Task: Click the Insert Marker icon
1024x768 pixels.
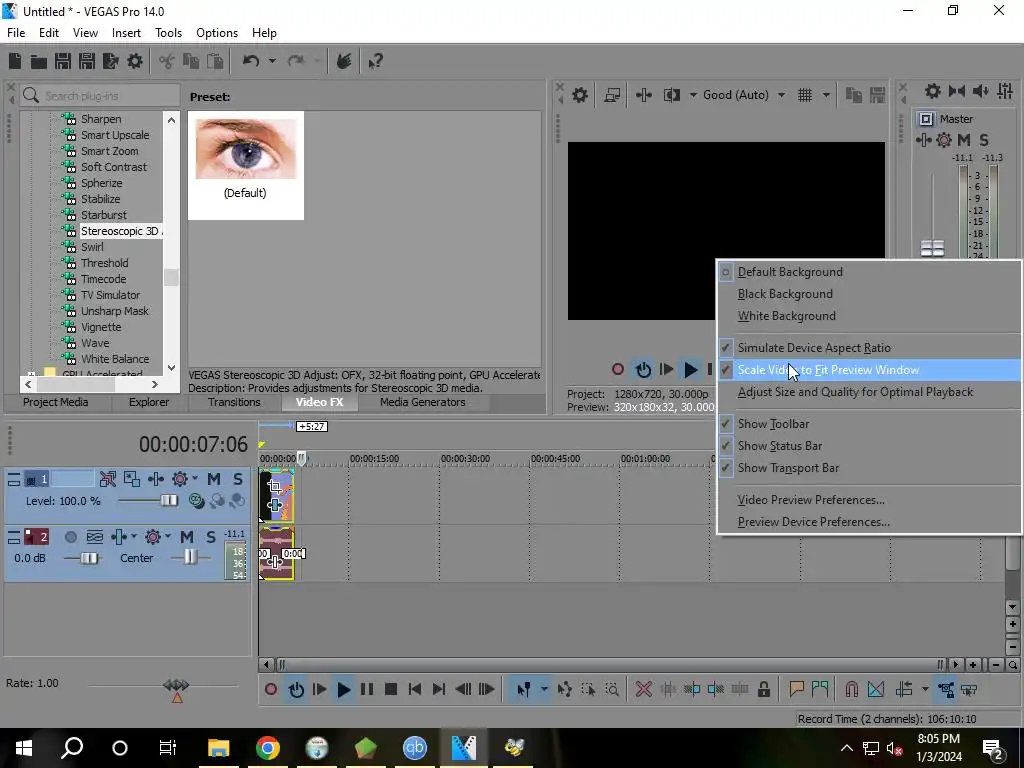Action: pyautogui.click(x=796, y=690)
